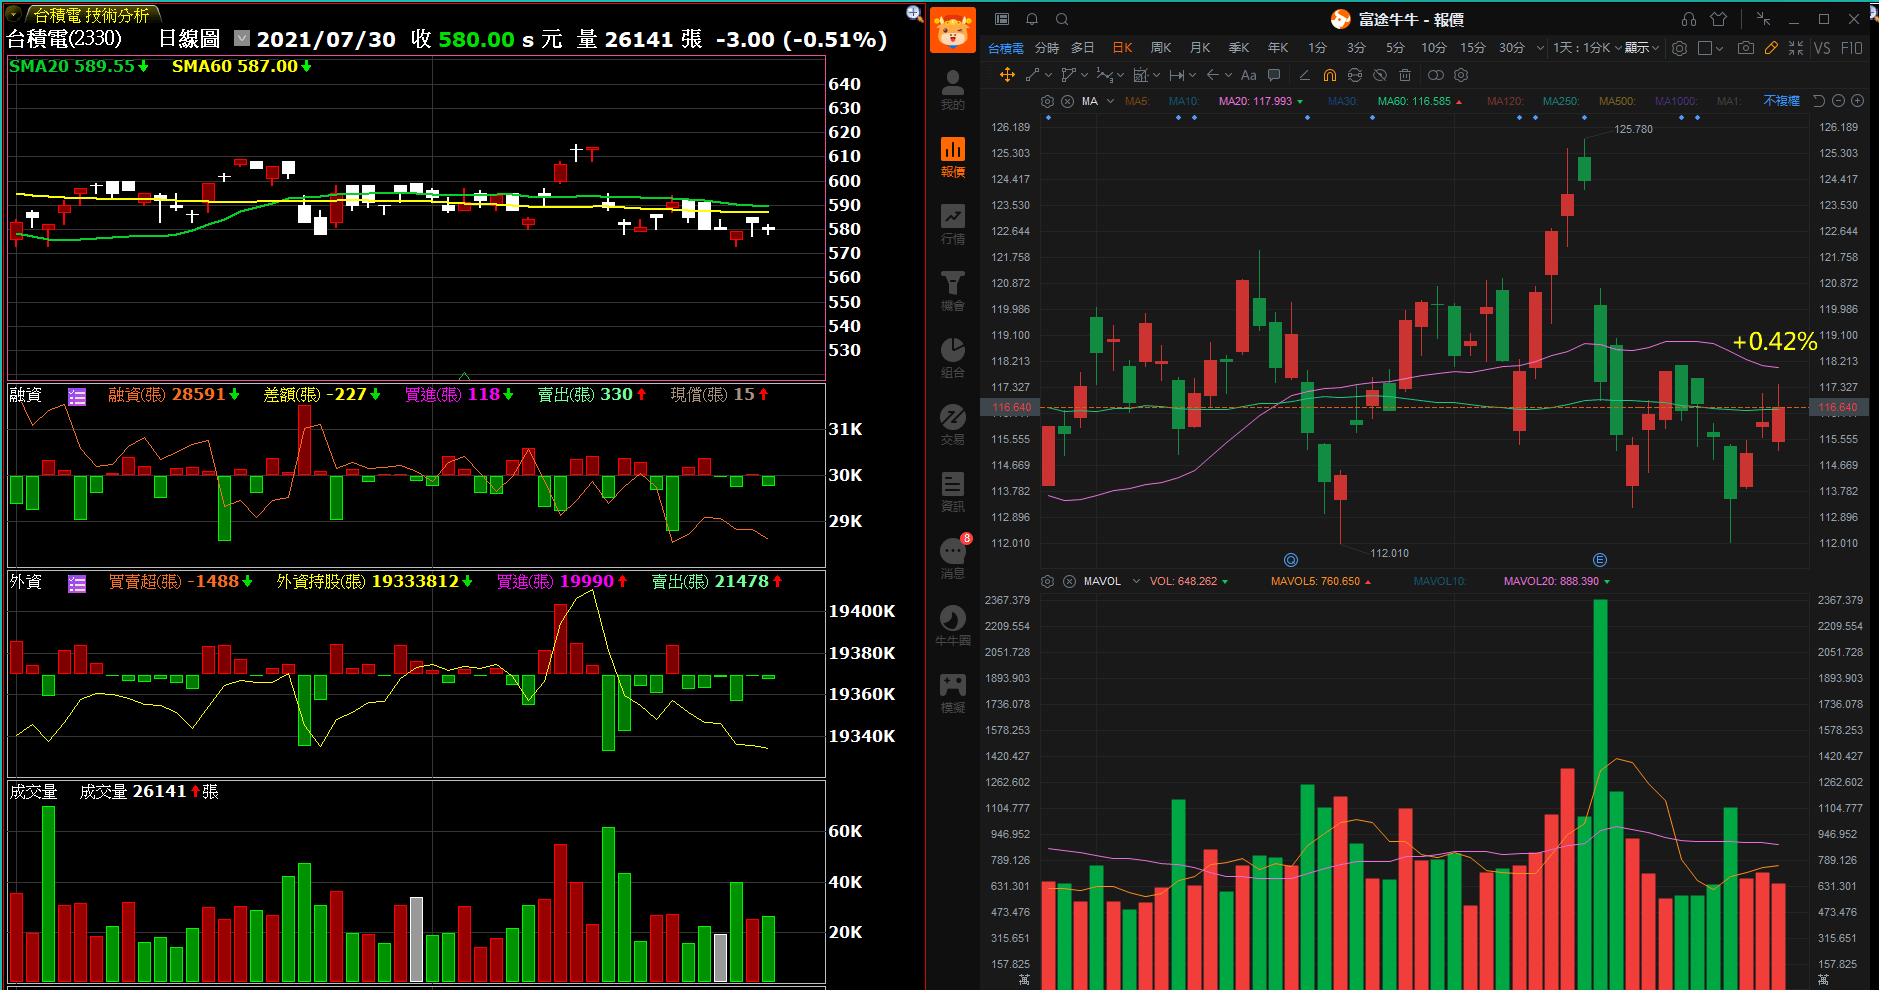Toggle MAVOL10 volume average line

pyautogui.click(x=1440, y=581)
